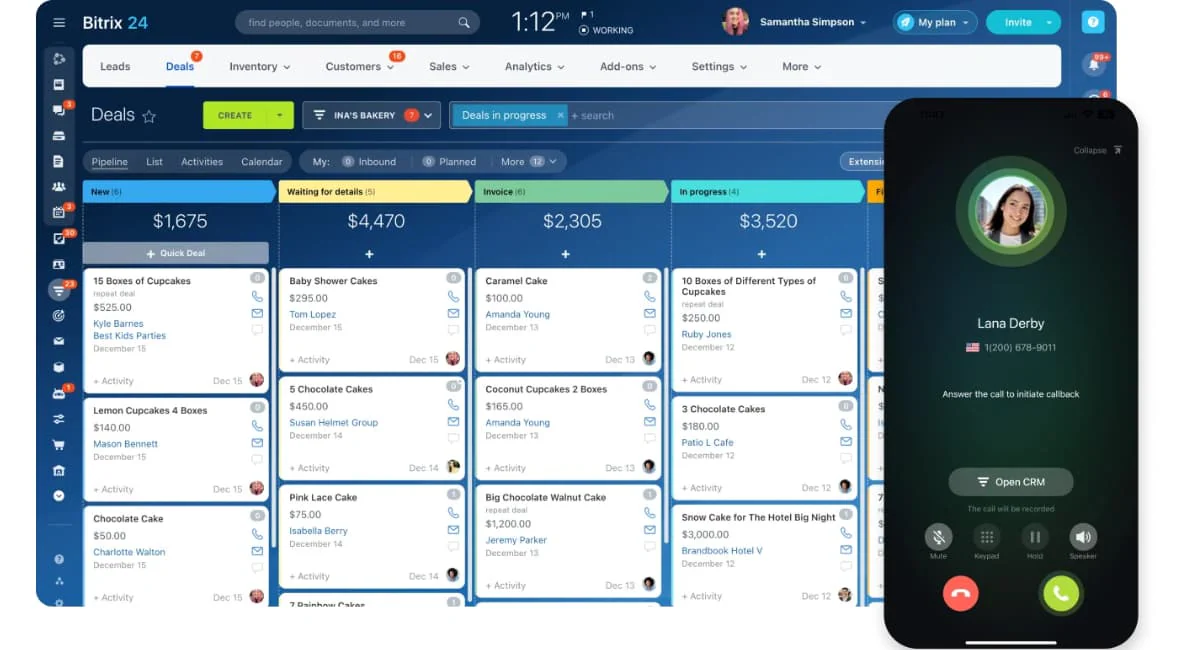
Task: Switch to the Leads tab
Action: pos(115,67)
